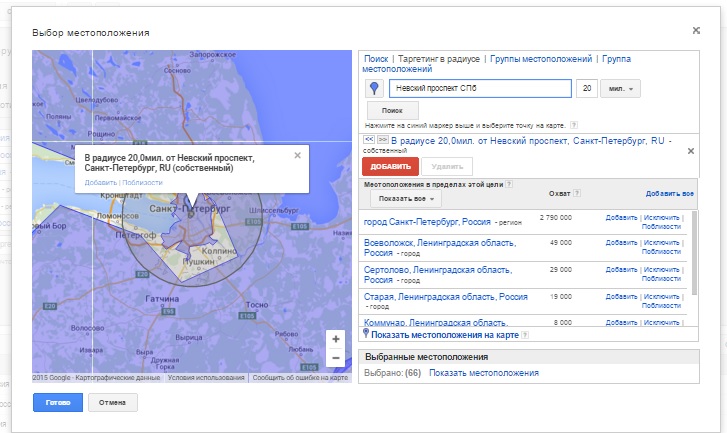Go to previous result with << arrow
This screenshot has height=433, width=727.
click(369, 139)
